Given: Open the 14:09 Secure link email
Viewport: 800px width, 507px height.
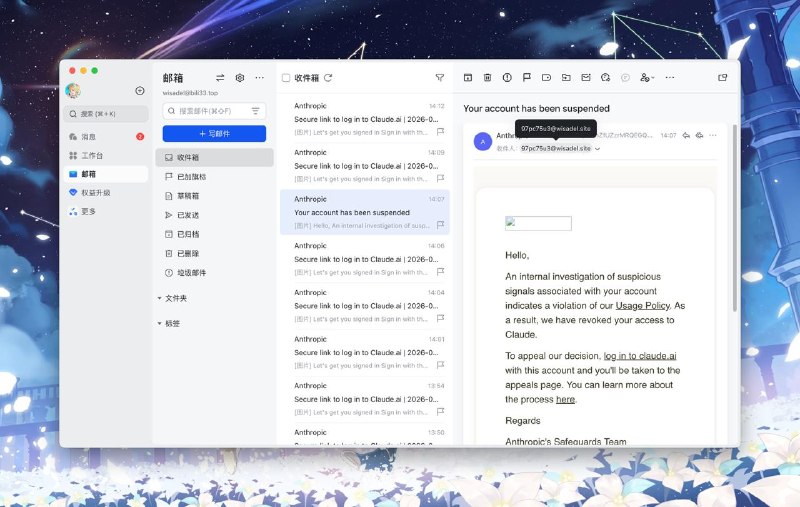Looking at the screenshot, I should [x=365, y=166].
